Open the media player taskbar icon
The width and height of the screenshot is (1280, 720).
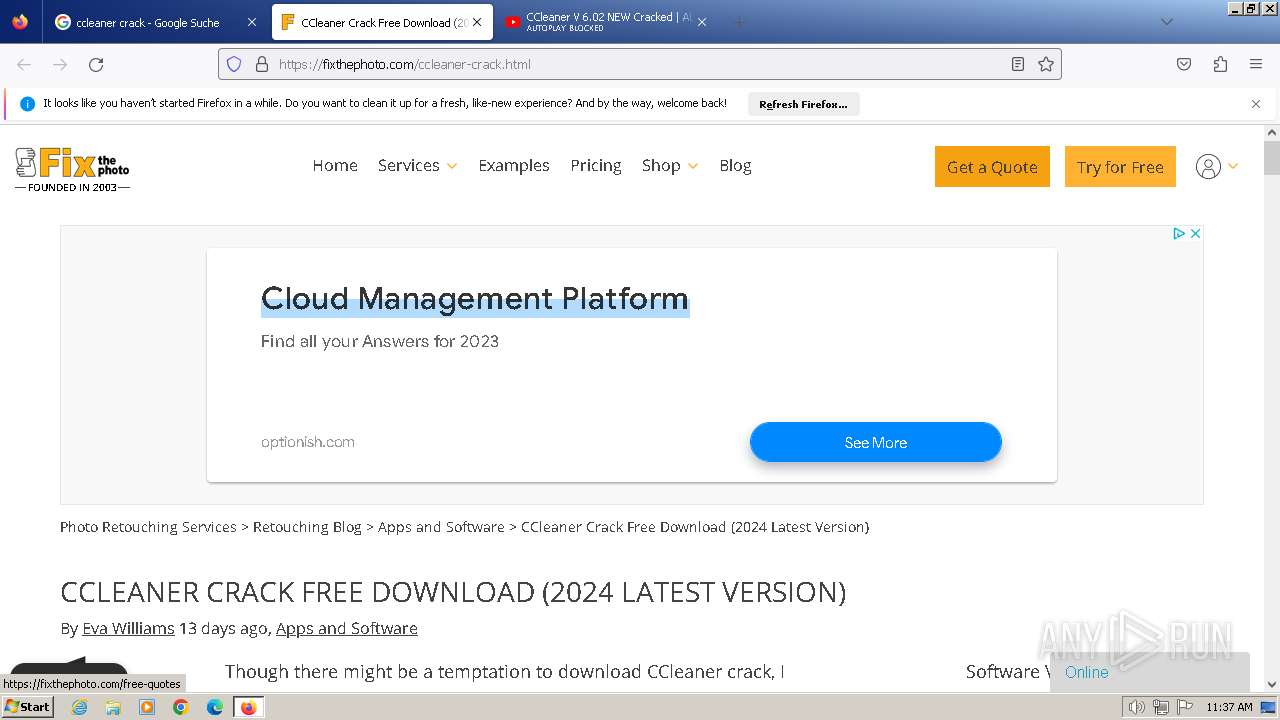click(x=147, y=707)
